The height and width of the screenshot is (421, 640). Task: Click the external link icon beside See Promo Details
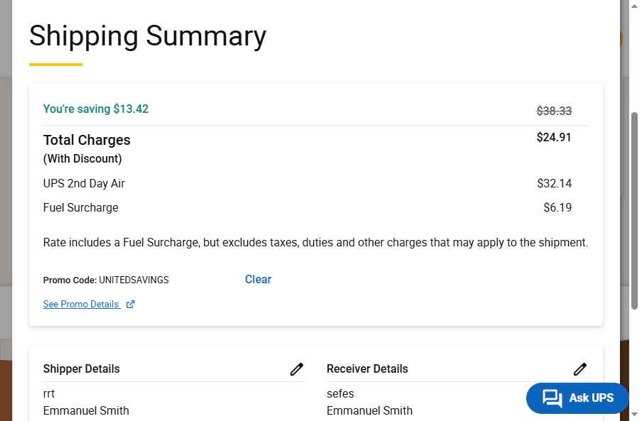(131, 305)
